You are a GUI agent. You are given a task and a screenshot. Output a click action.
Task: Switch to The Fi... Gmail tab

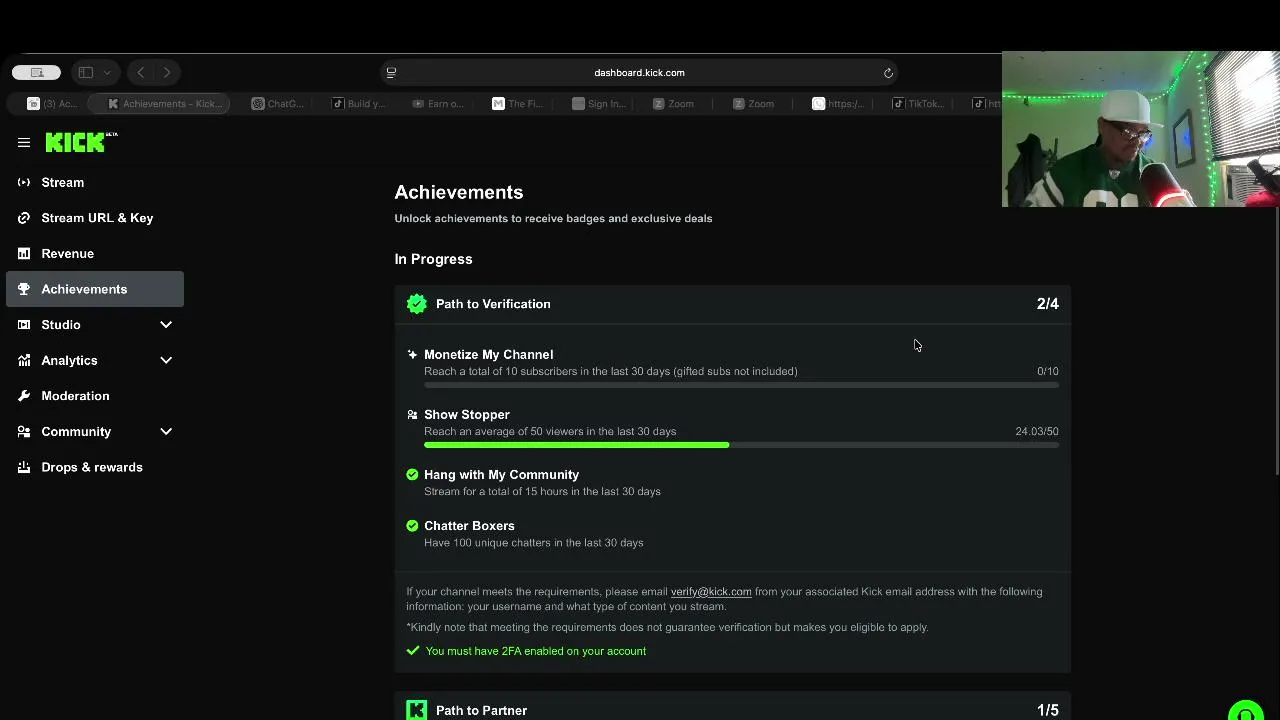[519, 104]
